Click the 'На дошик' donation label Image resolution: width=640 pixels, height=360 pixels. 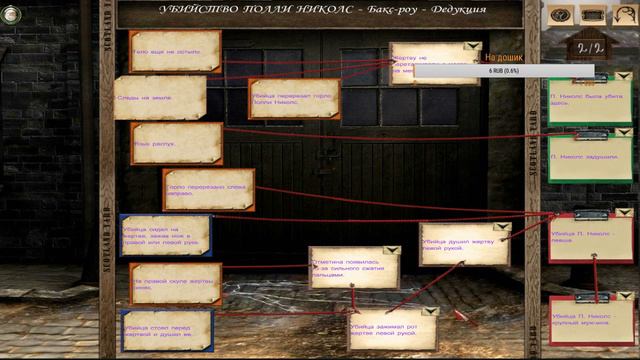504,58
